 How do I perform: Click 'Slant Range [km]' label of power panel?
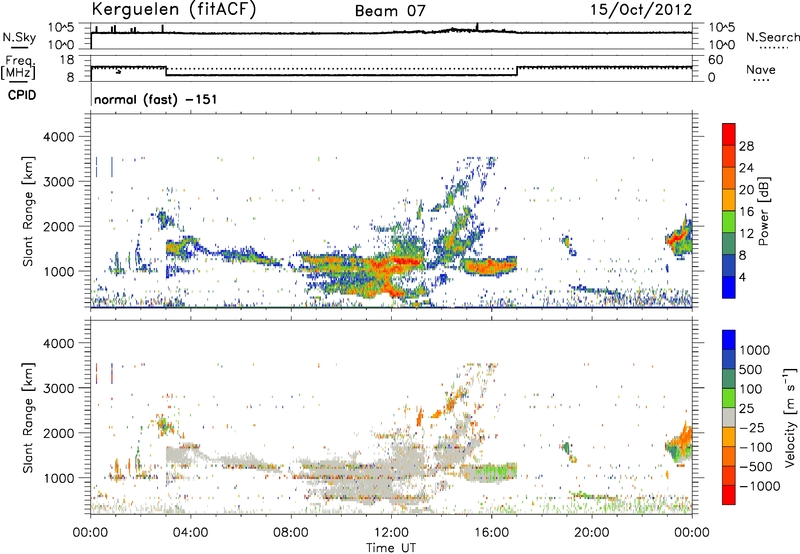(28, 211)
